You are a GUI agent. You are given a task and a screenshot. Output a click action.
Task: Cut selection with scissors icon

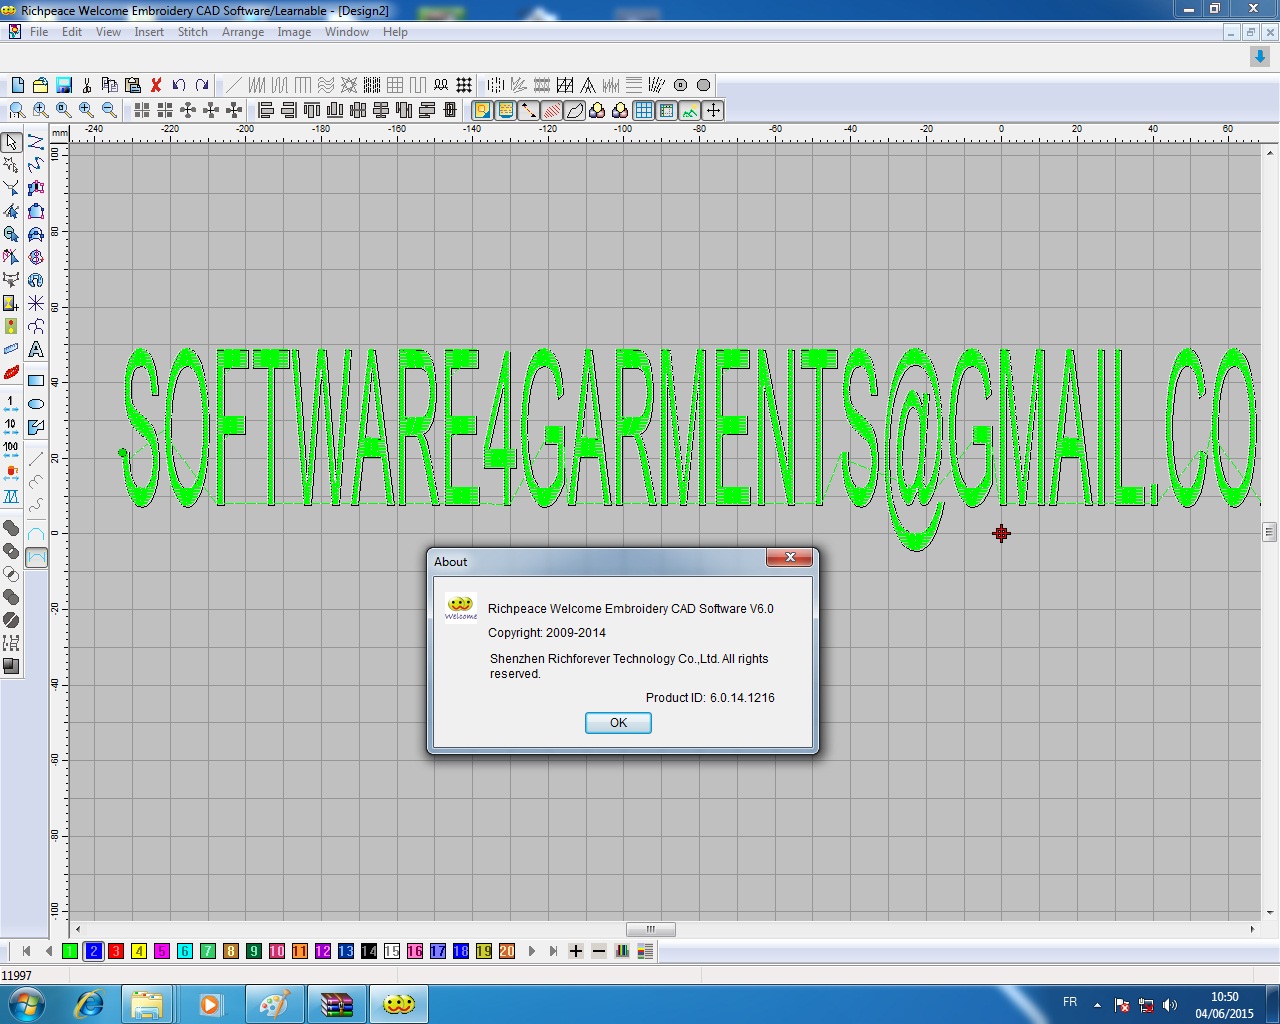pos(87,85)
